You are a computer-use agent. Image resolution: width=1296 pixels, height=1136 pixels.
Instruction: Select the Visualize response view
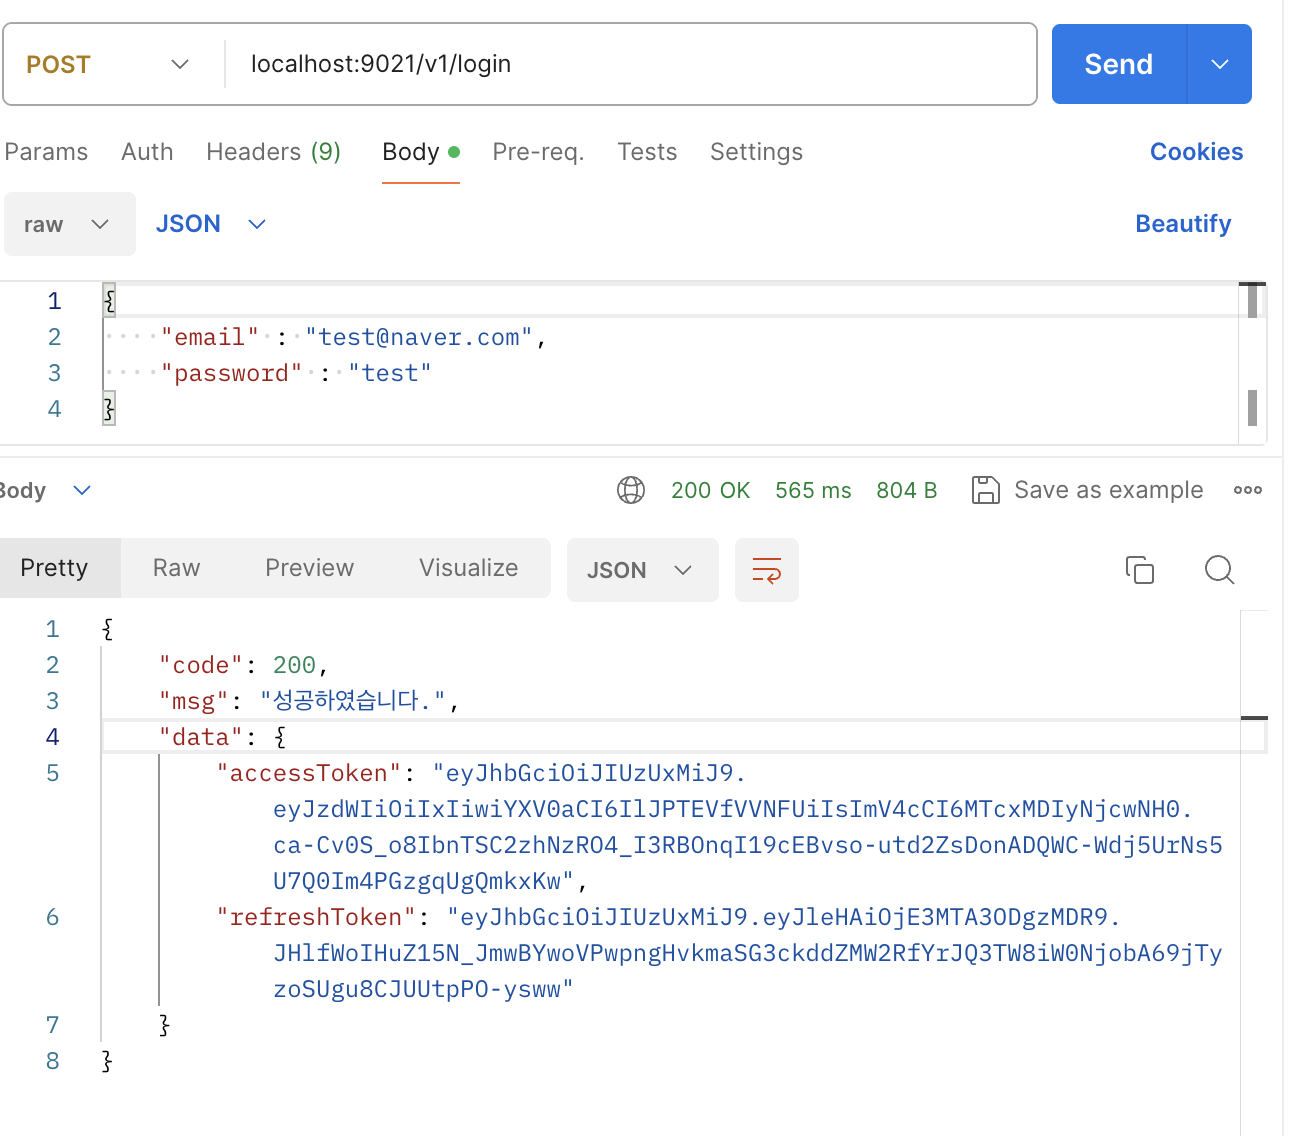(468, 568)
